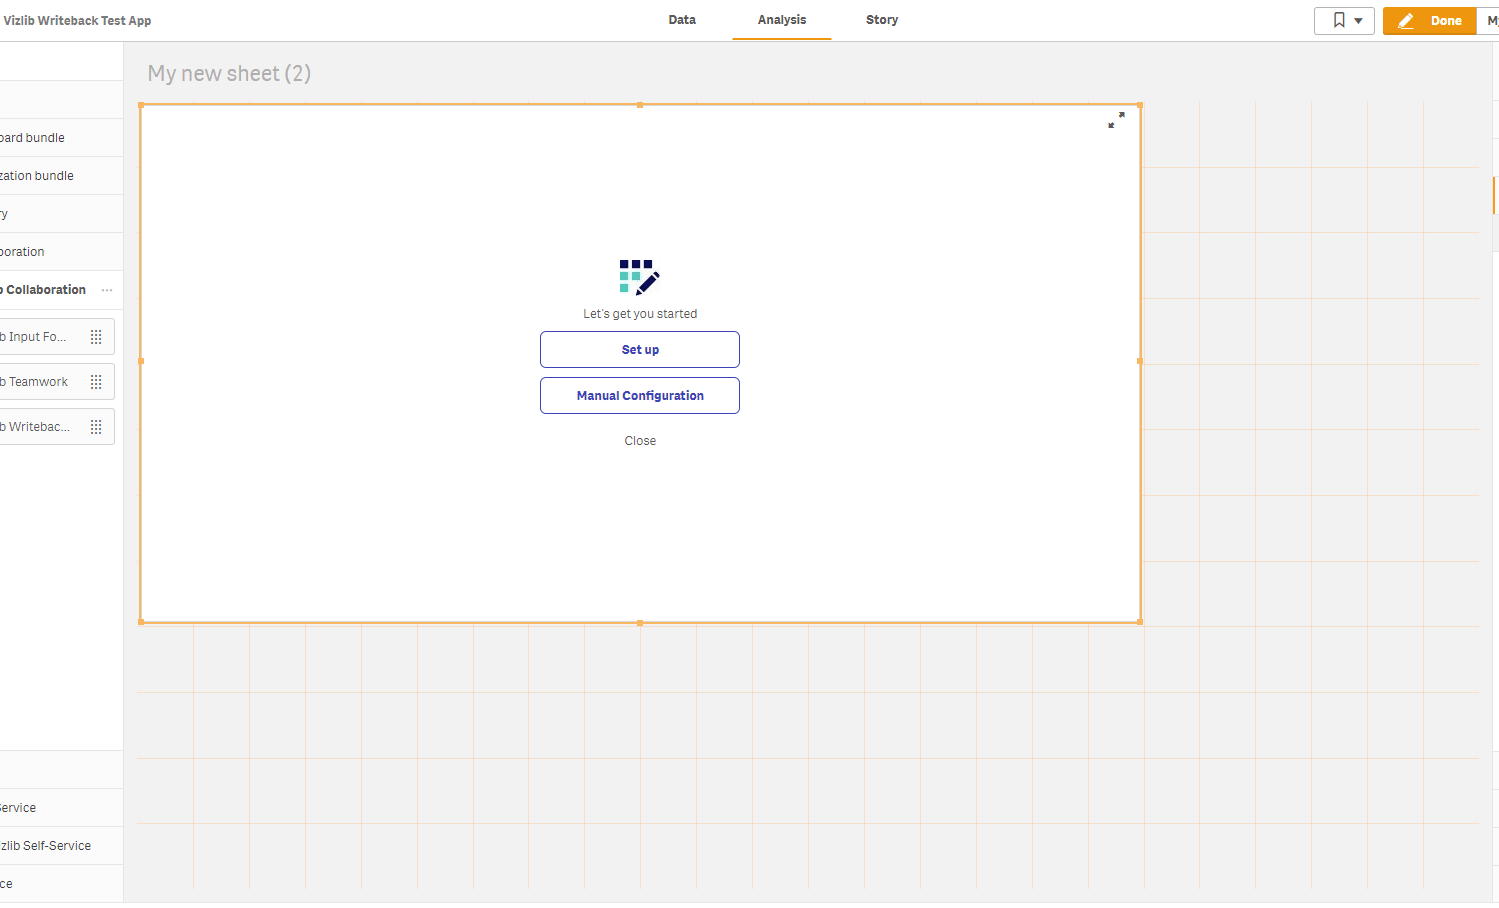This screenshot has width=1499, height=908.
Task: Click the bookmark icon in the top bar
Action: click(x=1338, y=20)
